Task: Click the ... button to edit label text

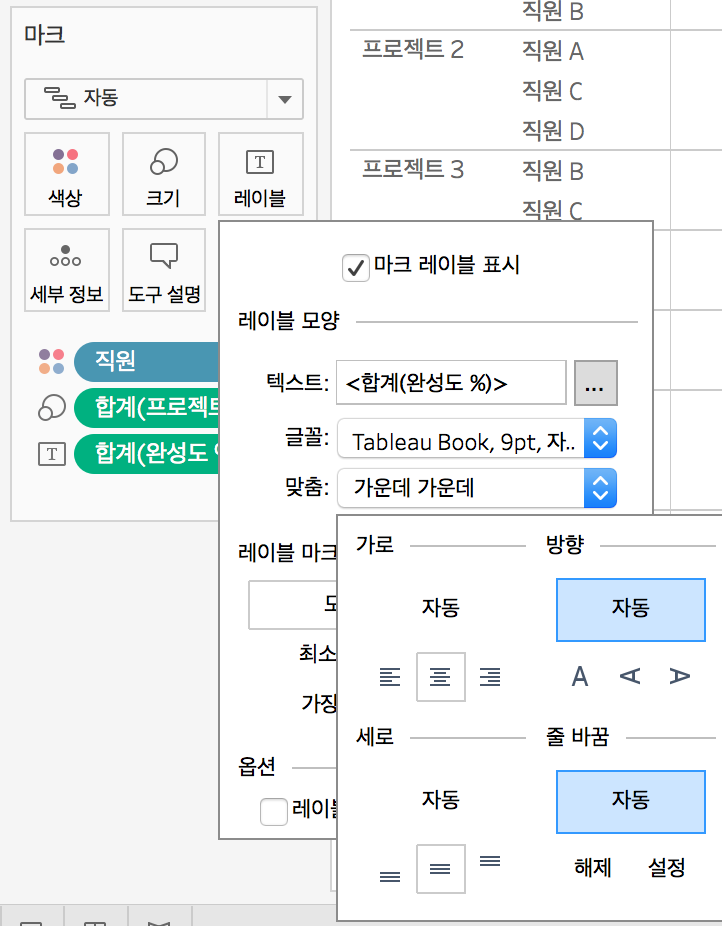Action: 596,383
